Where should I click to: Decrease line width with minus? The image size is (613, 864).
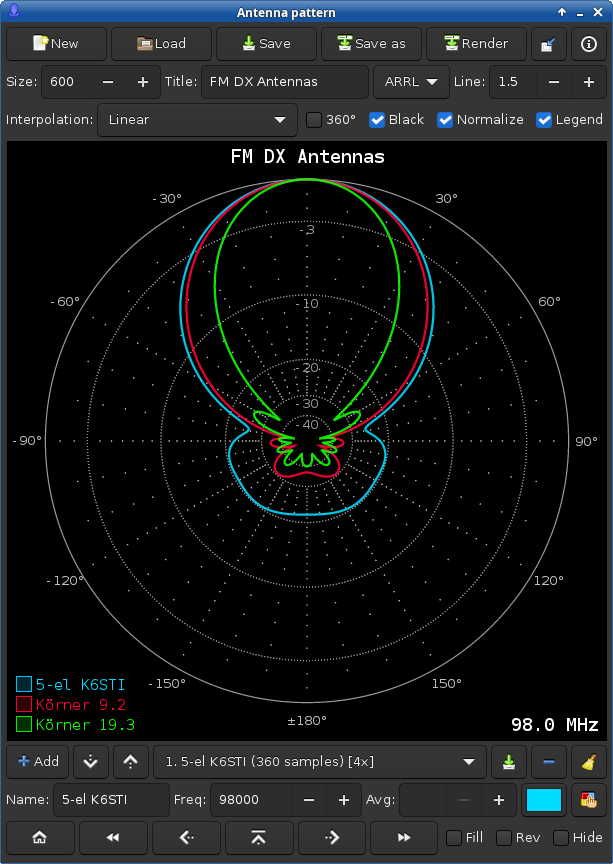tap(554, 82)
